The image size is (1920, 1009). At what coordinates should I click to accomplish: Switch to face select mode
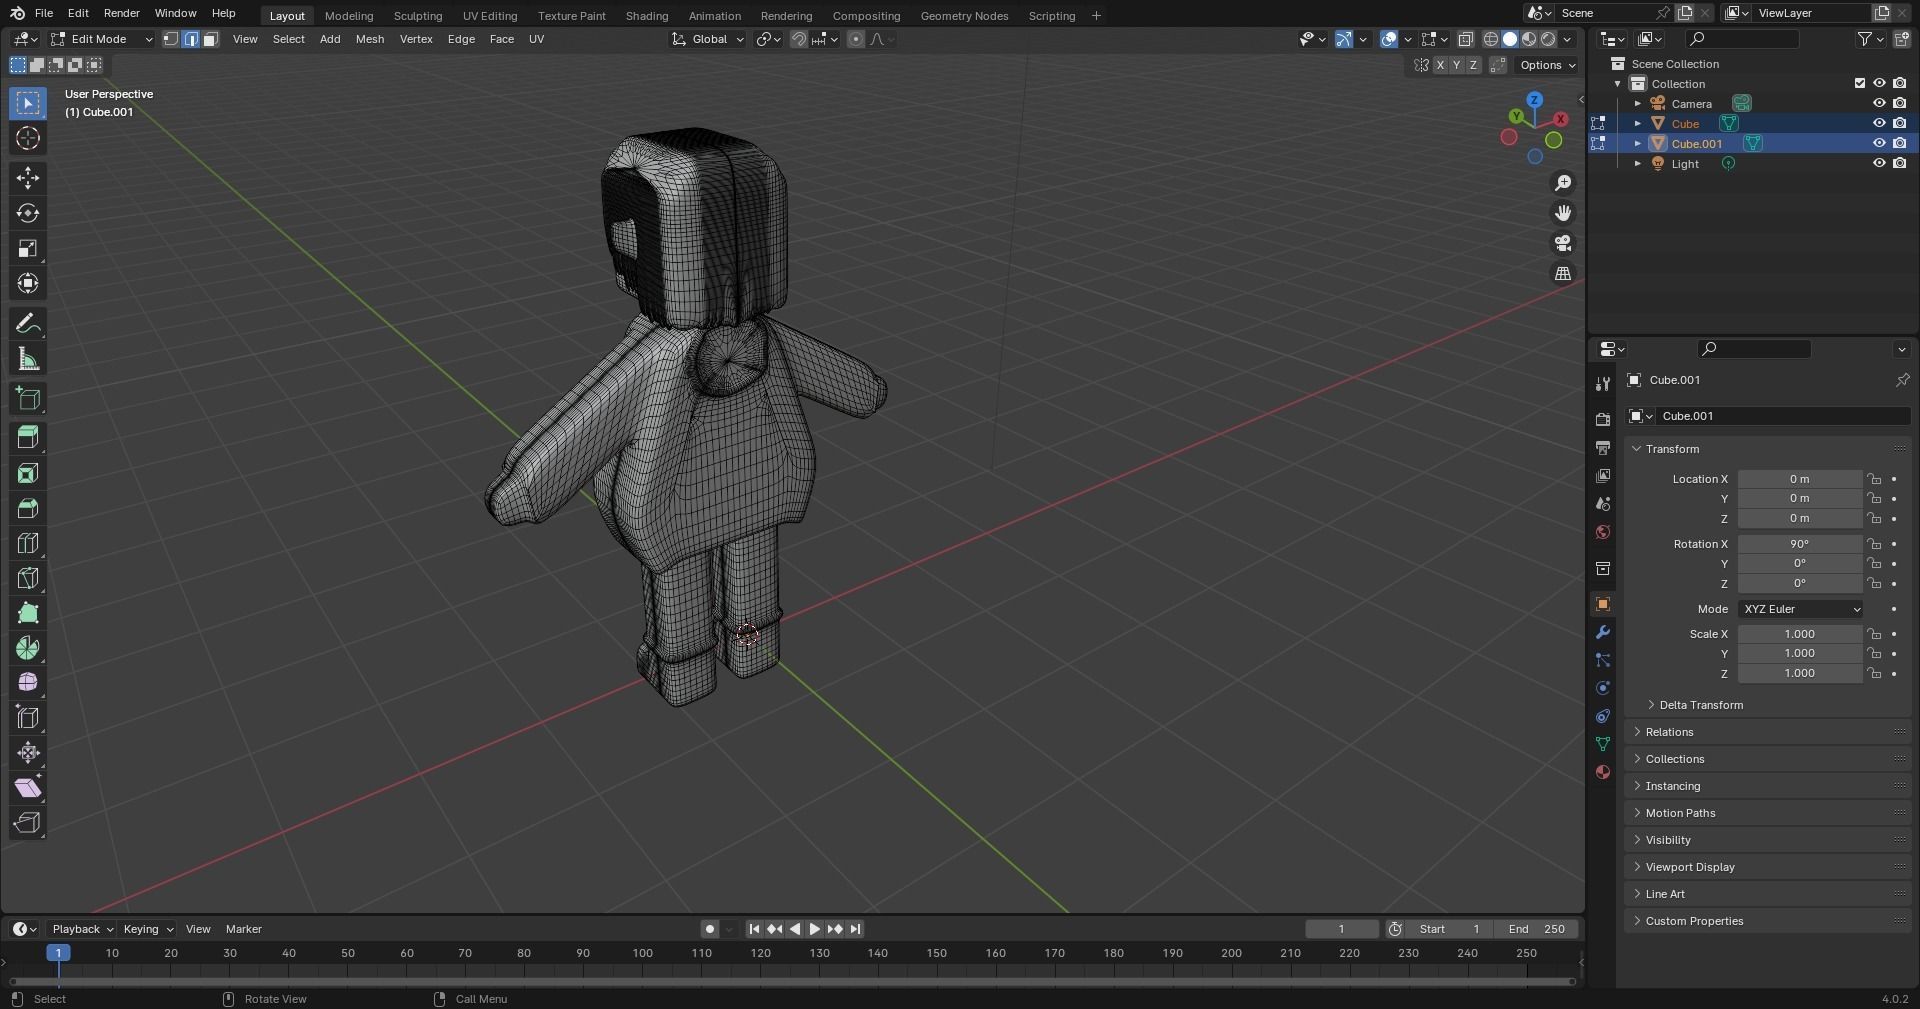coord(211,39)
